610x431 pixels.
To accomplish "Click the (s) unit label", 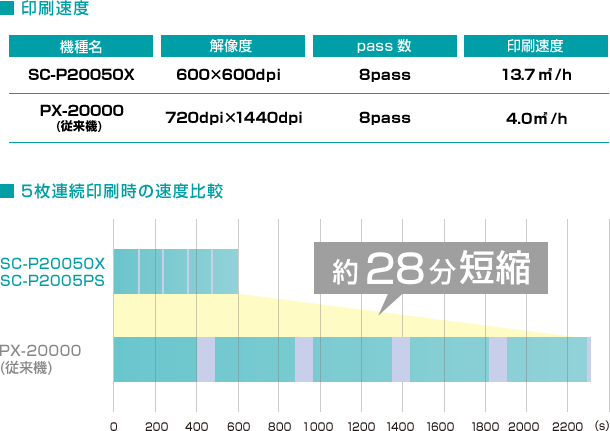I will tap(602, 426).
